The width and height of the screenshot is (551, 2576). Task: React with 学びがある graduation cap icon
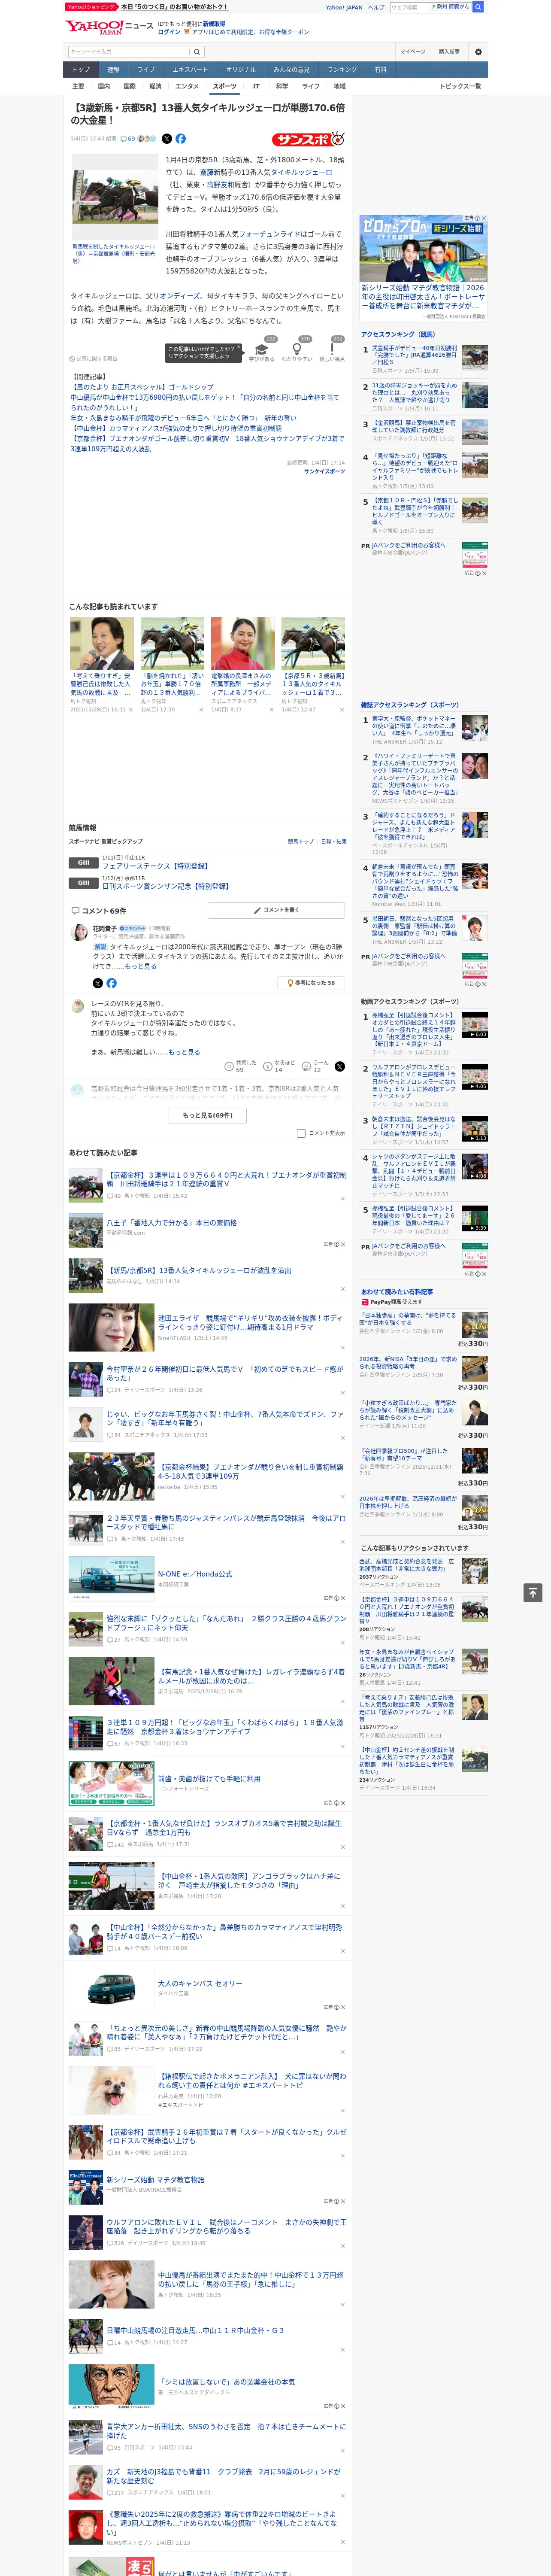262,350
